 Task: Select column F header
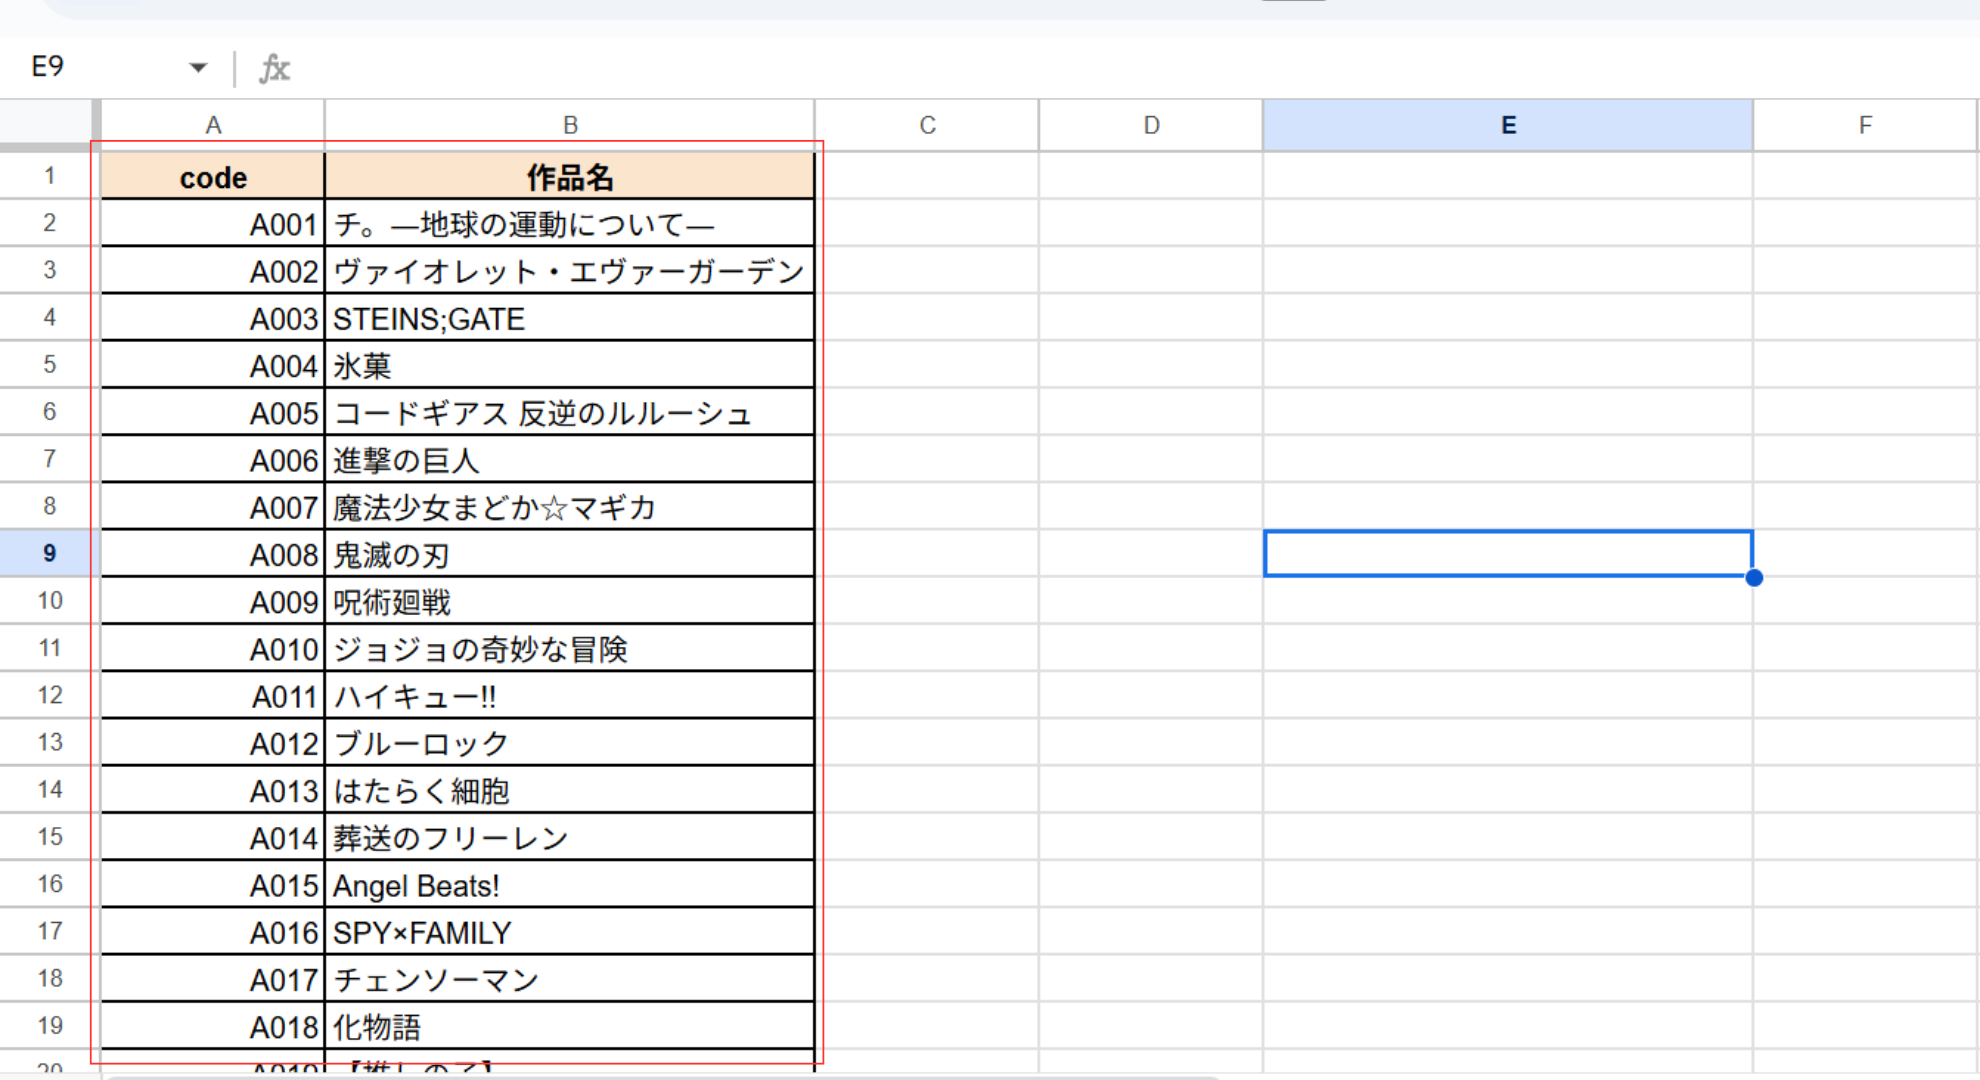coord(1865,125)
